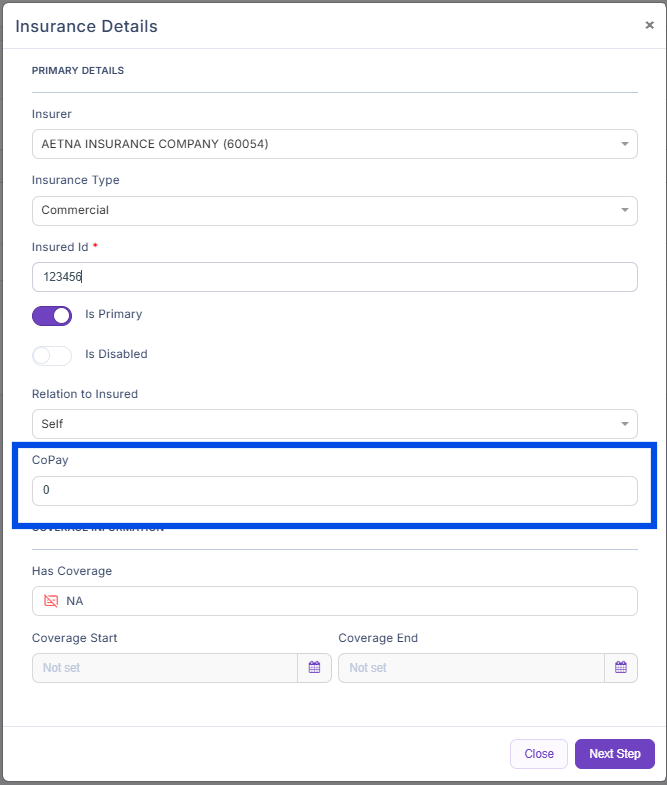Close the Insurance Details dialog with X
667x785 pixels.
(x=649, y=25)
